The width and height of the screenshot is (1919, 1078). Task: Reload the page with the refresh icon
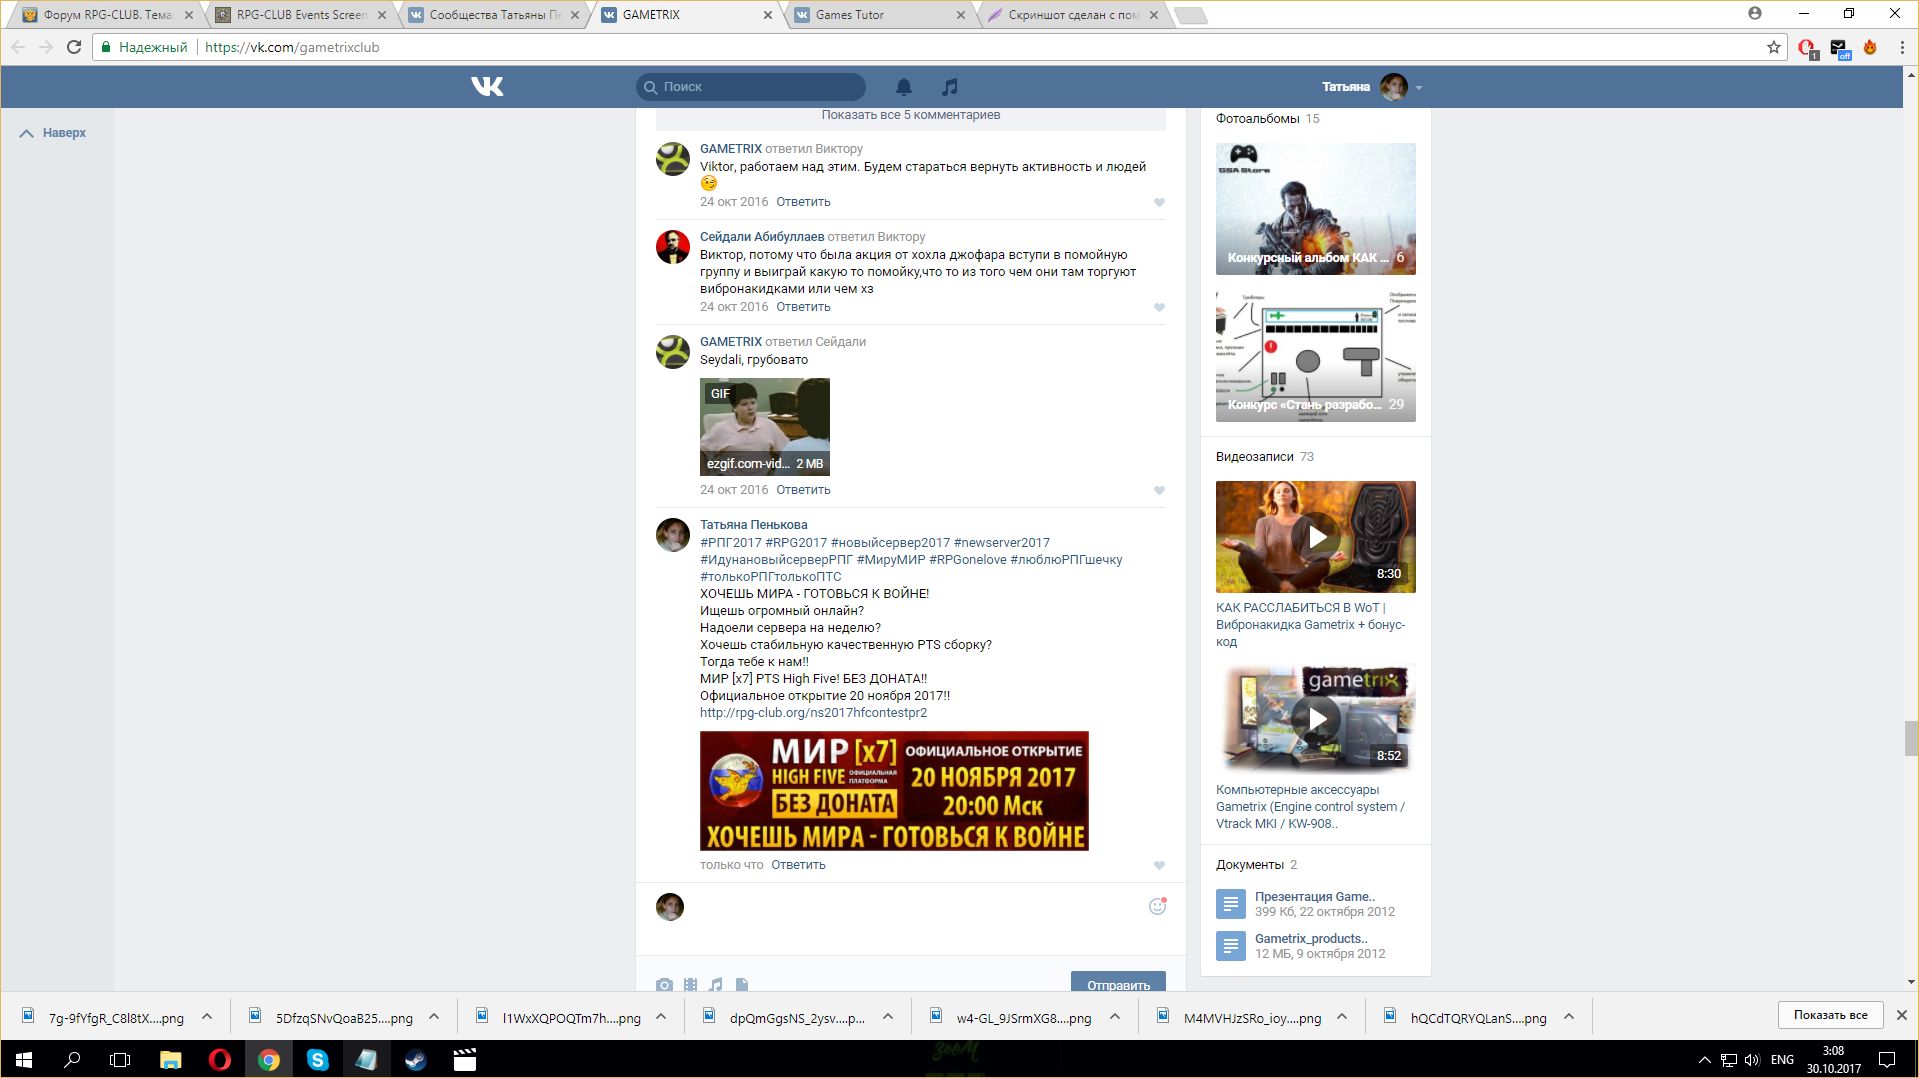[74, 47]
